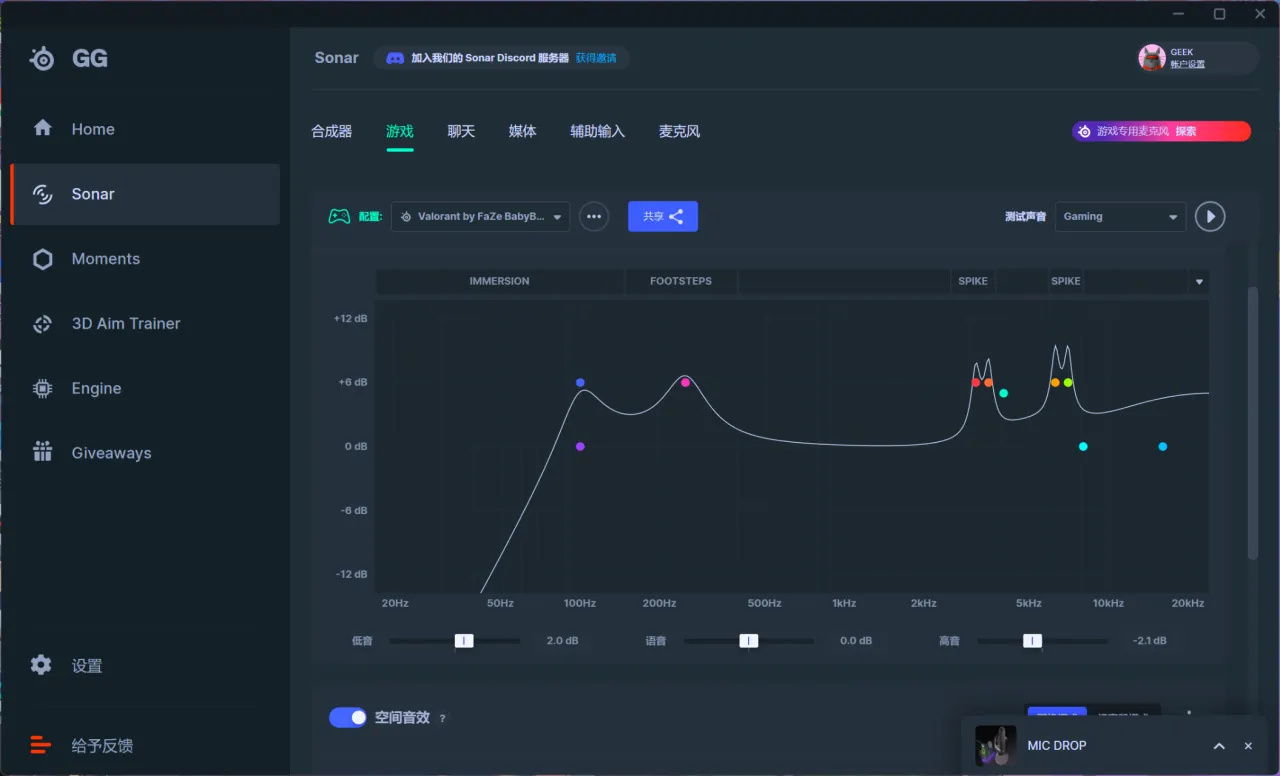Image resolution: width=1280 pixels, height=776 pixels.
Task: Switch to the 麦克风 tab
Action: pyautogui.click(x=679, y=131)
